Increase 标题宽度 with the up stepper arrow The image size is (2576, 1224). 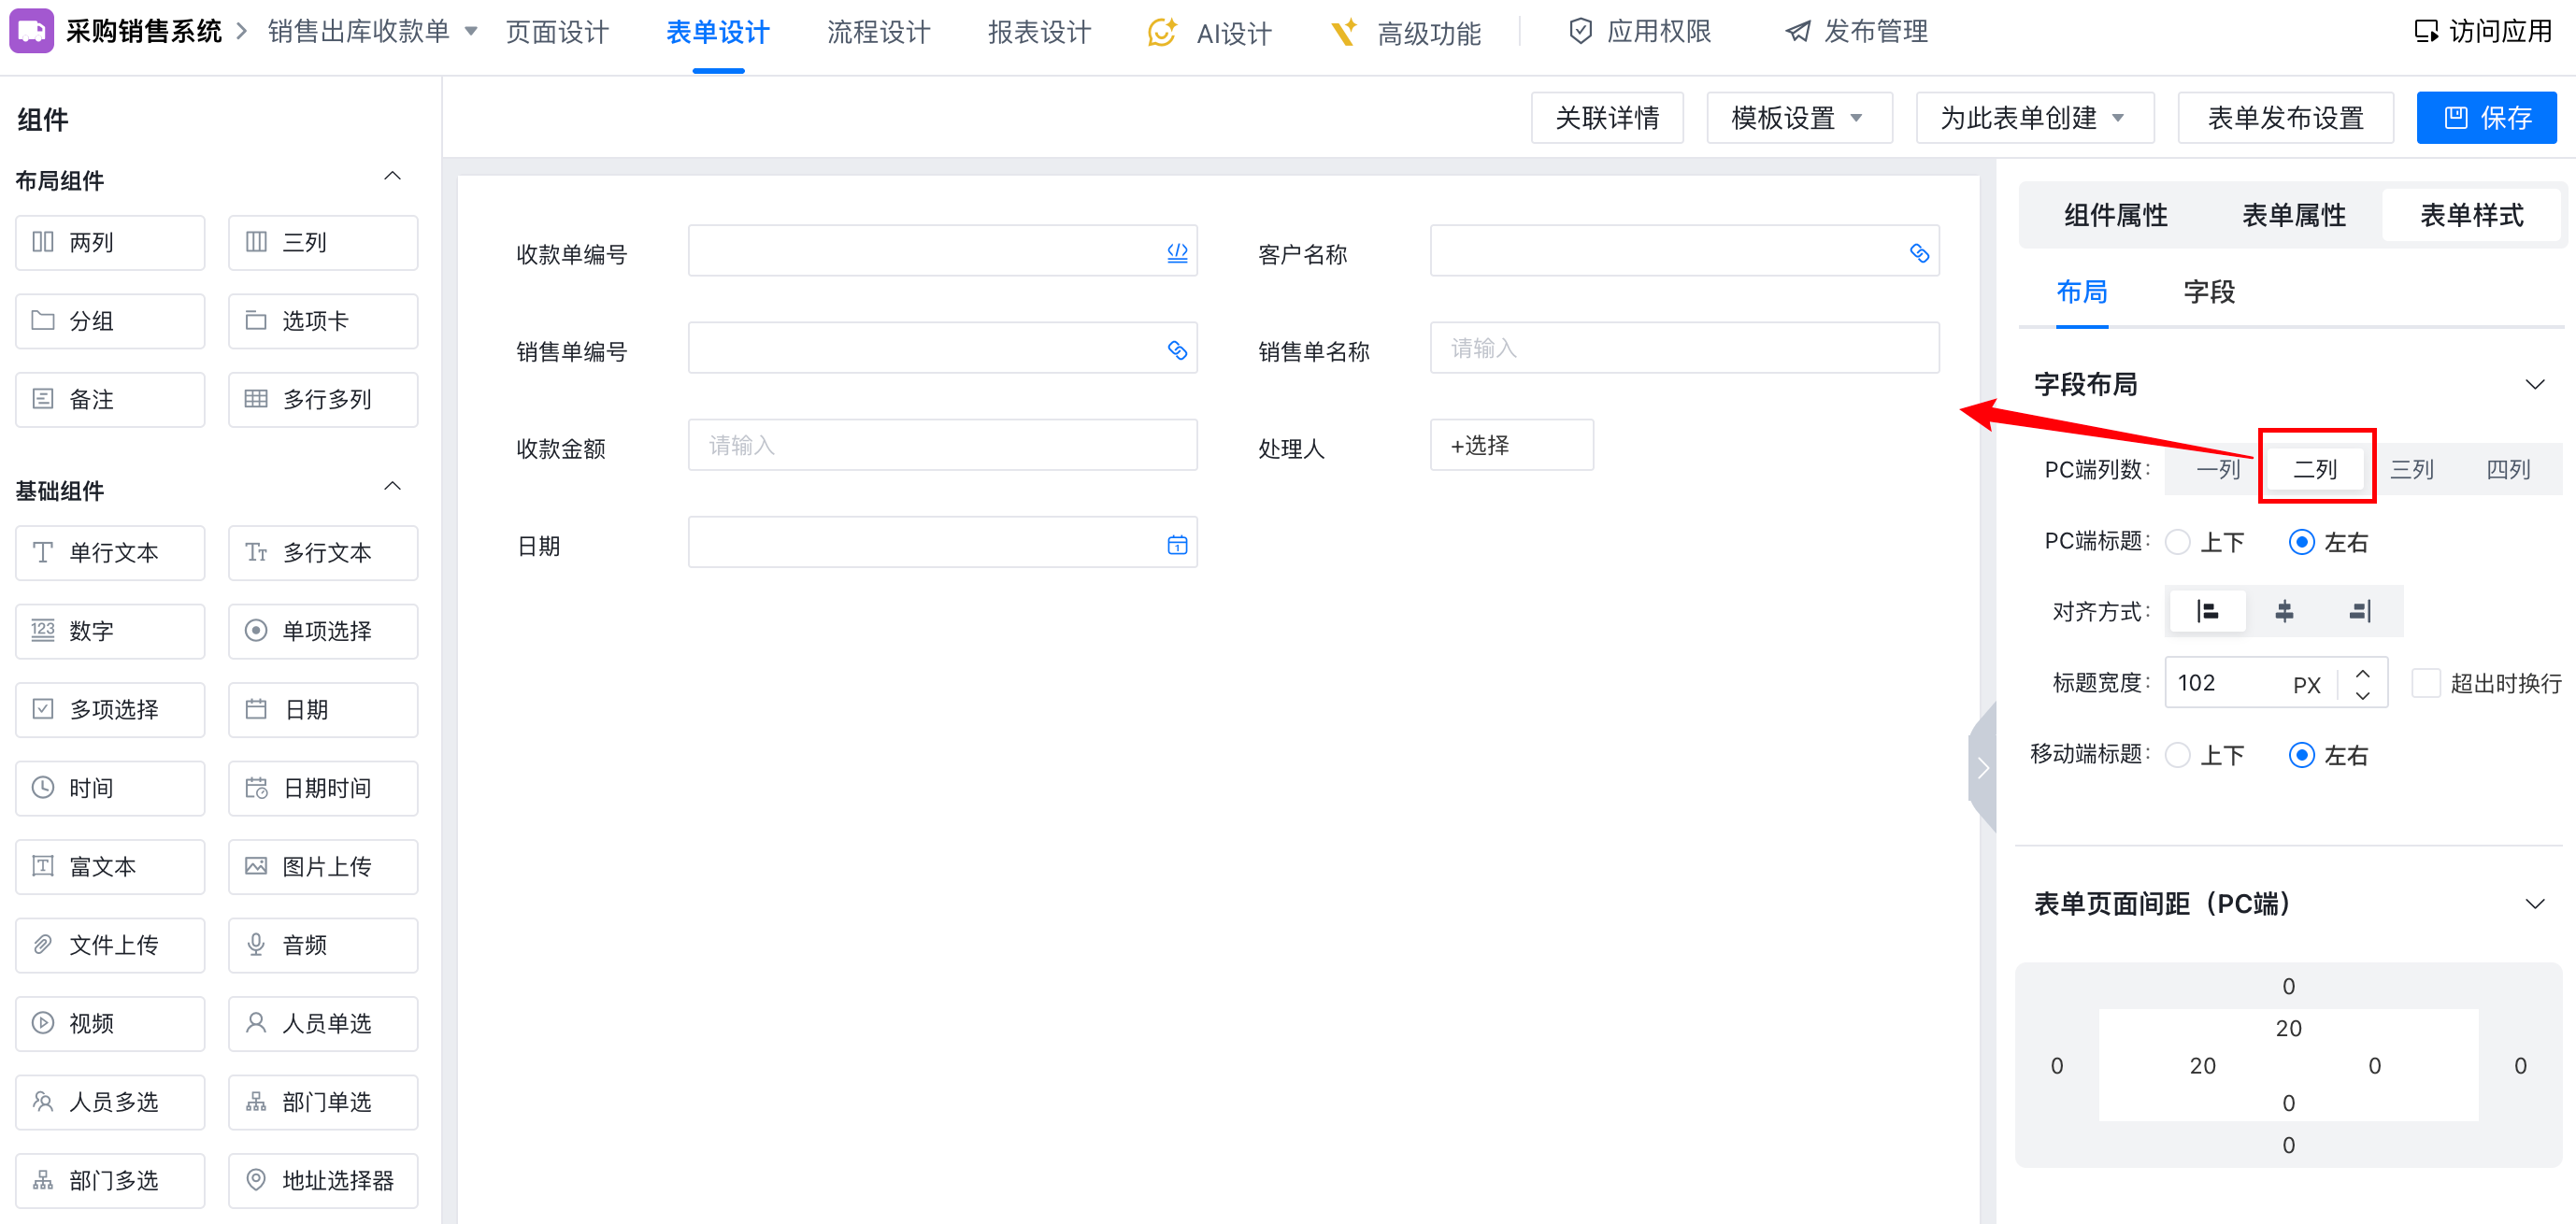tap(2362, 673)
